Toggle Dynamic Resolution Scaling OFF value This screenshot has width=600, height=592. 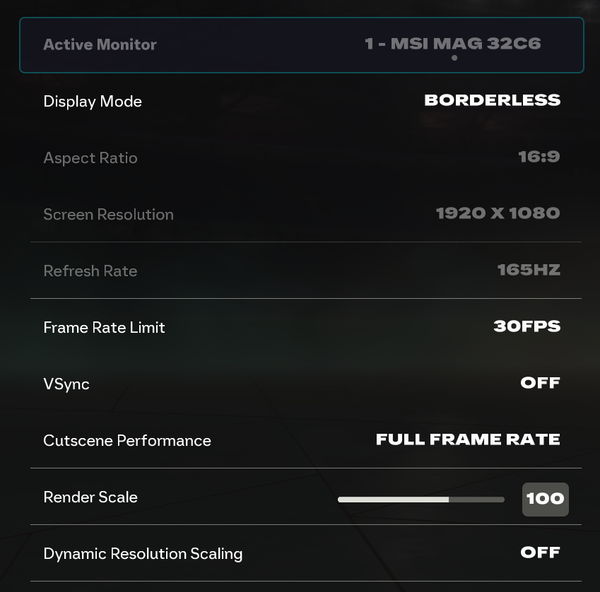pos(540,552)
